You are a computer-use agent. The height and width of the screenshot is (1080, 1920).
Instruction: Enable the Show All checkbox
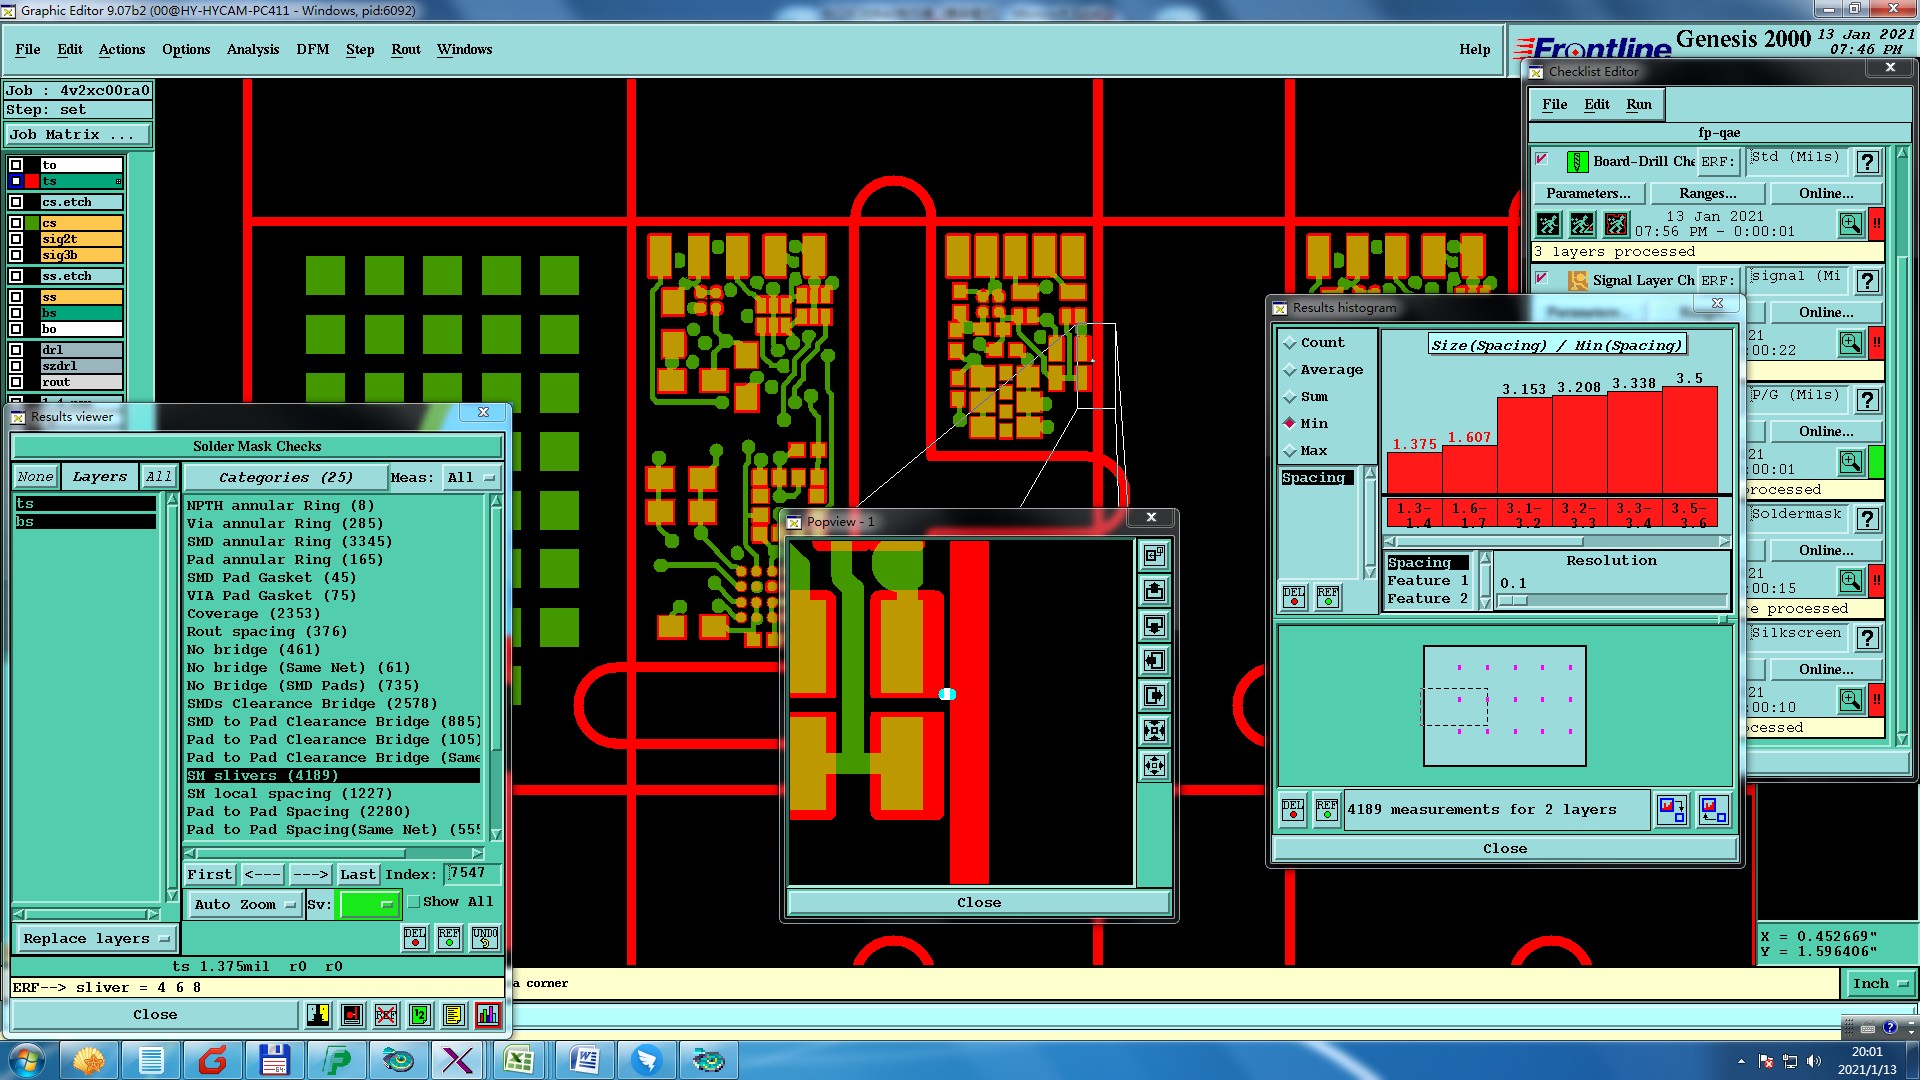(x=414, y=902)
